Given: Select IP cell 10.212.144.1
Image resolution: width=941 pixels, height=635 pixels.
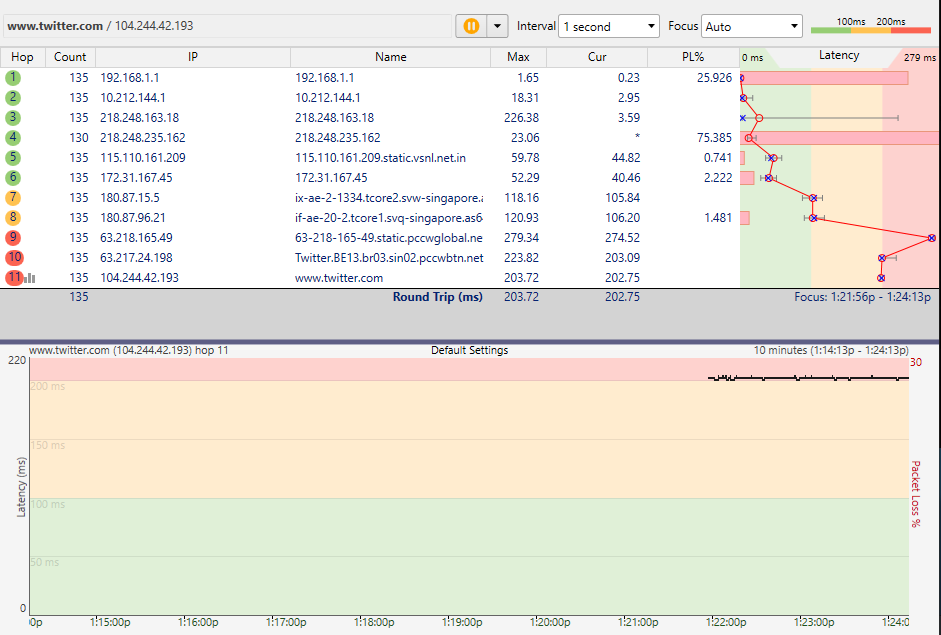Looking at the screenshot, I should (133, 97).
